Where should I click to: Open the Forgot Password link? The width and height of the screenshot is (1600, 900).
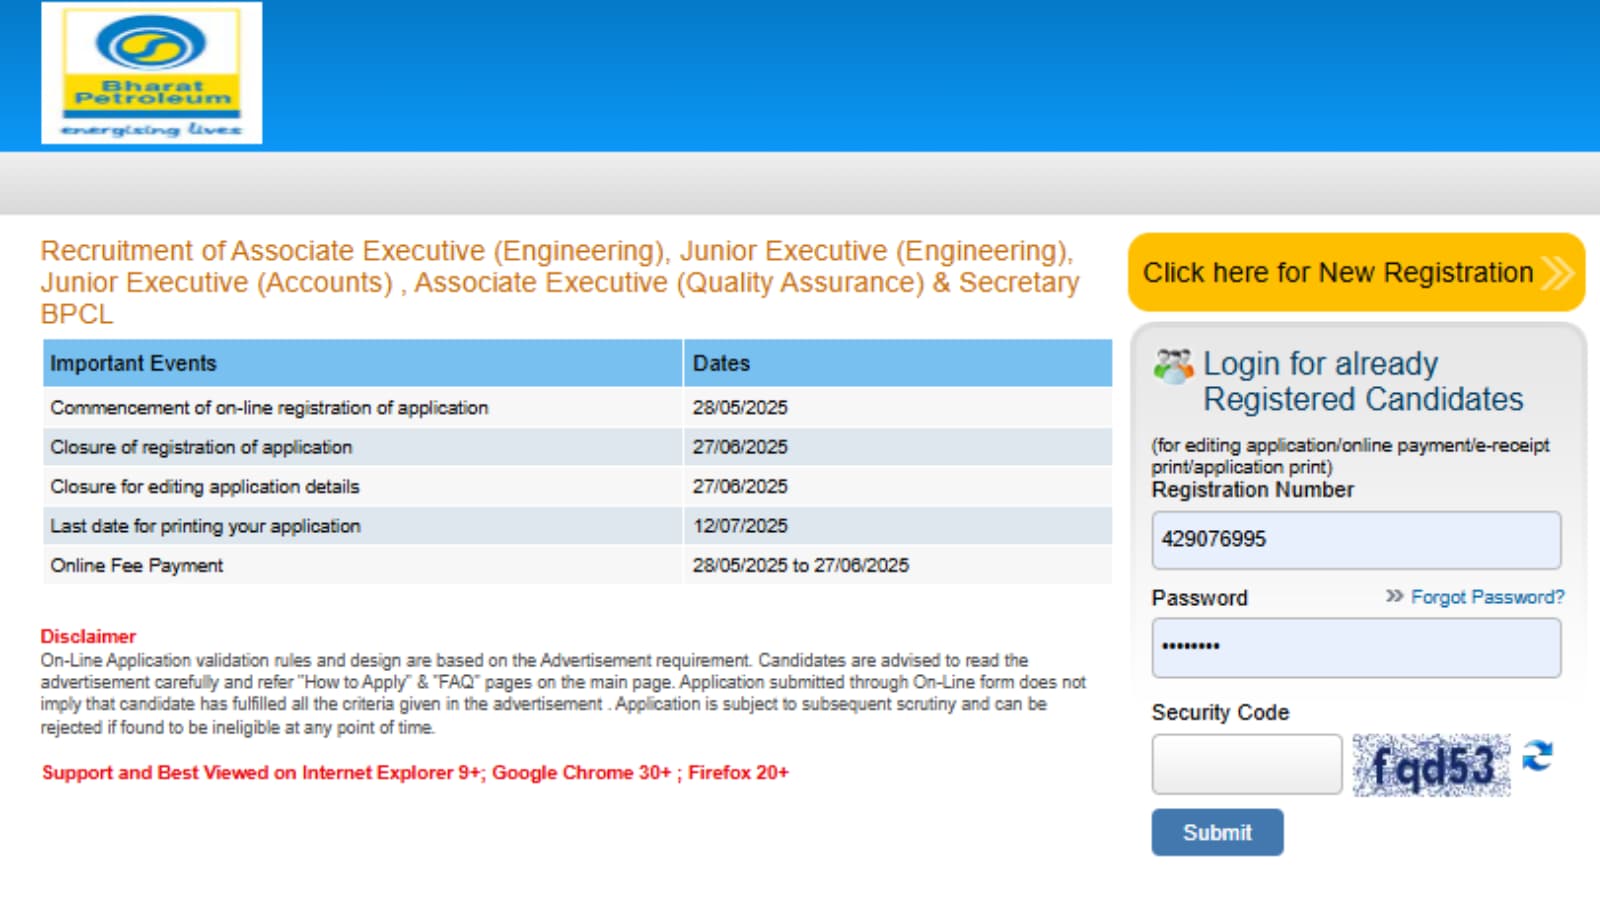(1487, 597)
